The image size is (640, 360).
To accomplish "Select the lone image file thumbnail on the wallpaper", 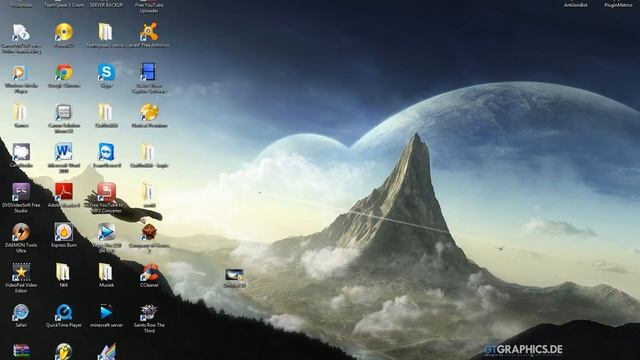I will (x=234, y=275).
